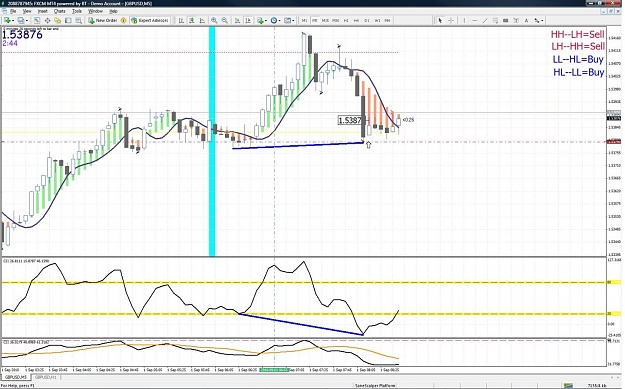Select the M30 timeframe

(336, 20)
